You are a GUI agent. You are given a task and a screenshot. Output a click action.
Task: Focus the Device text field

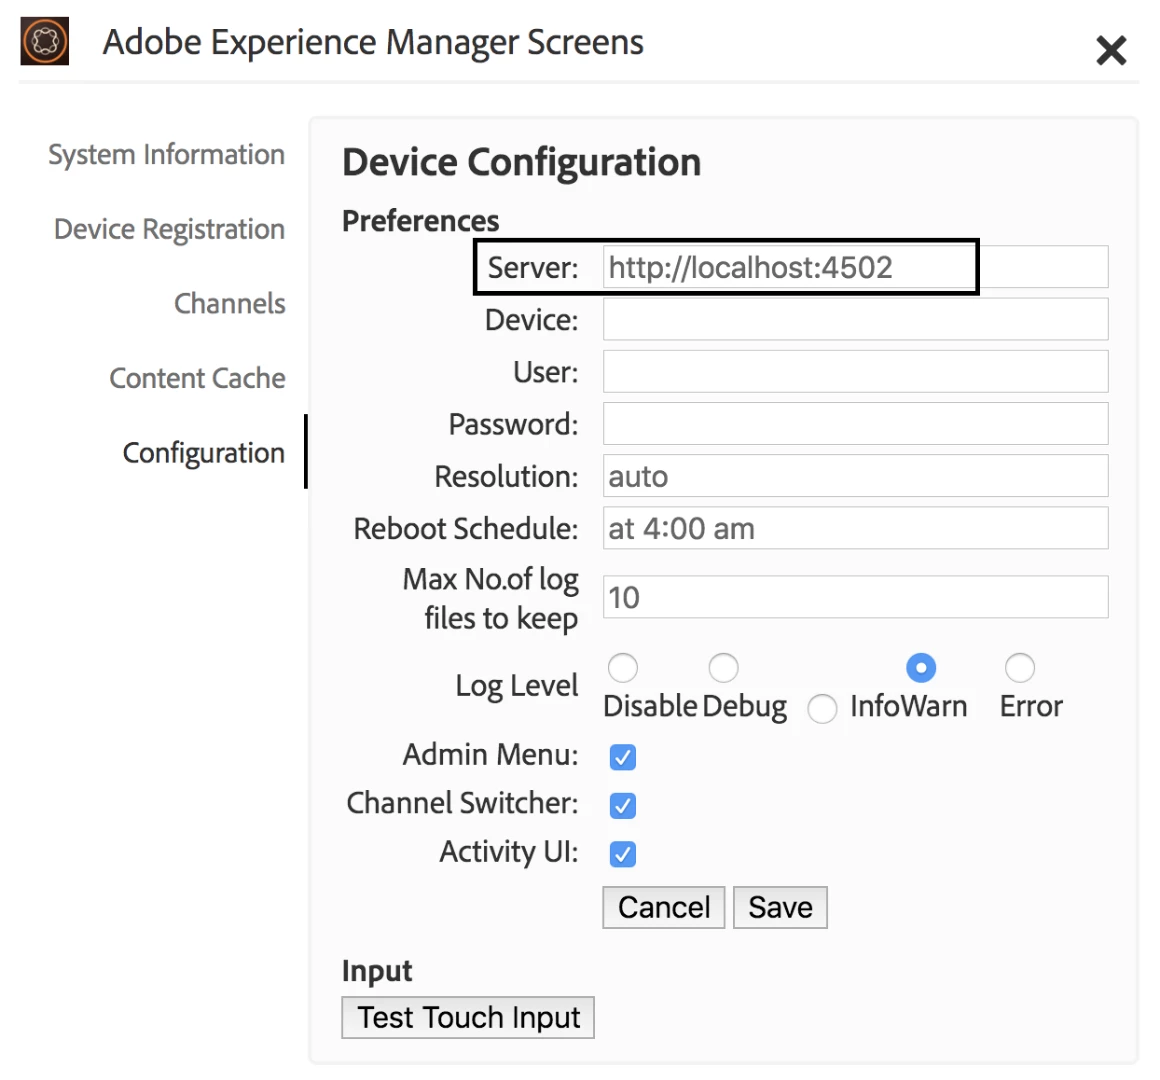(854, 320)
